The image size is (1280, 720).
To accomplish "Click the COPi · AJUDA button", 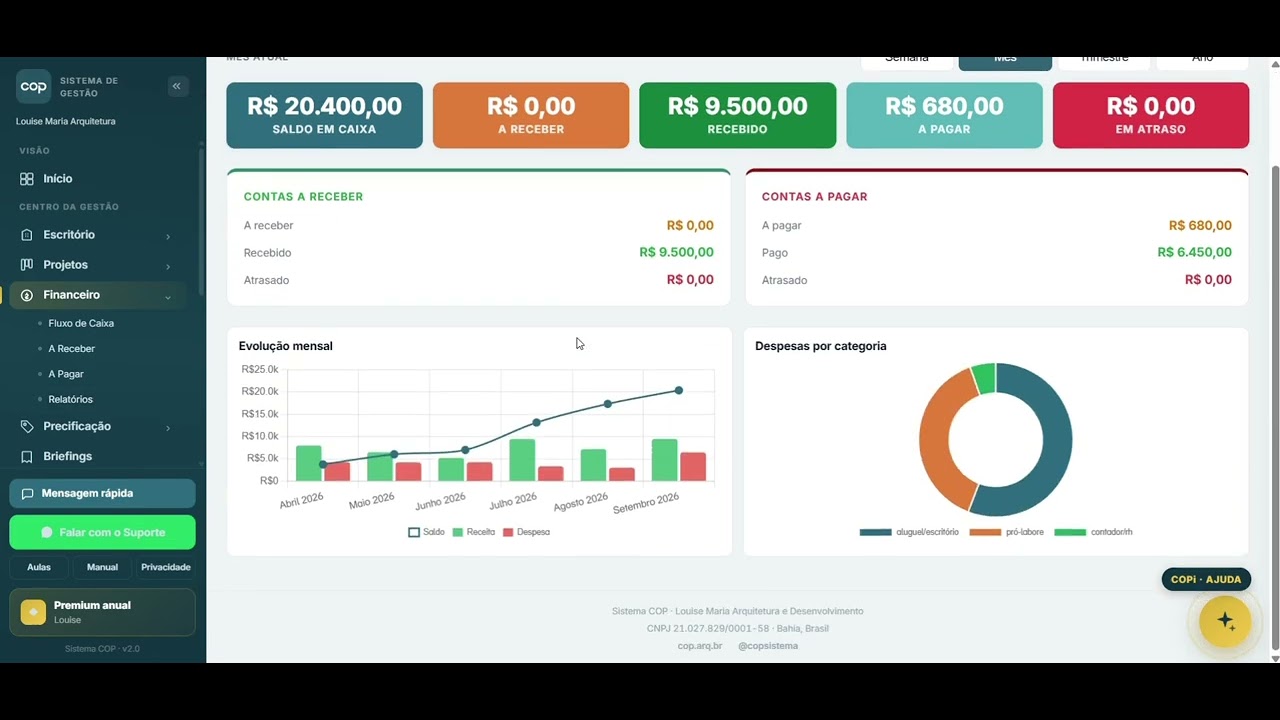I will tap(1206, 579).
